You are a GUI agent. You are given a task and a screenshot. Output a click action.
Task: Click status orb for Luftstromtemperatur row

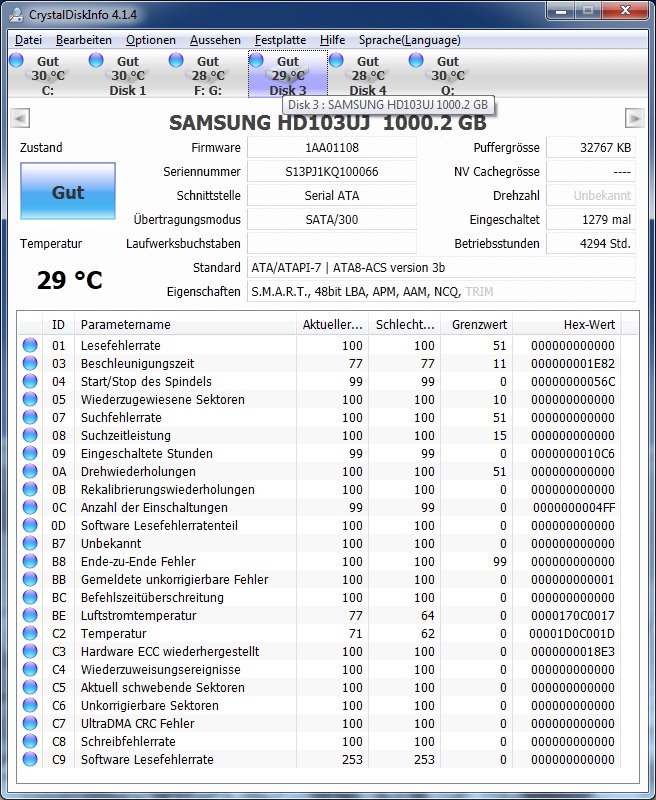30,615
